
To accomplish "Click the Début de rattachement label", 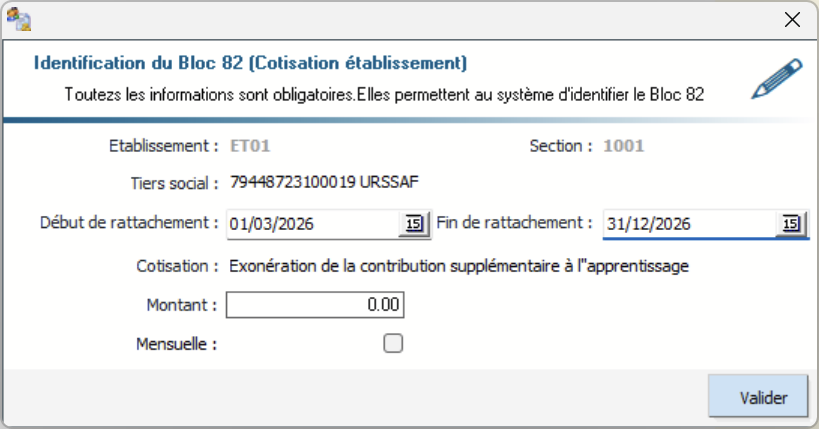I will tap(130, 222).
